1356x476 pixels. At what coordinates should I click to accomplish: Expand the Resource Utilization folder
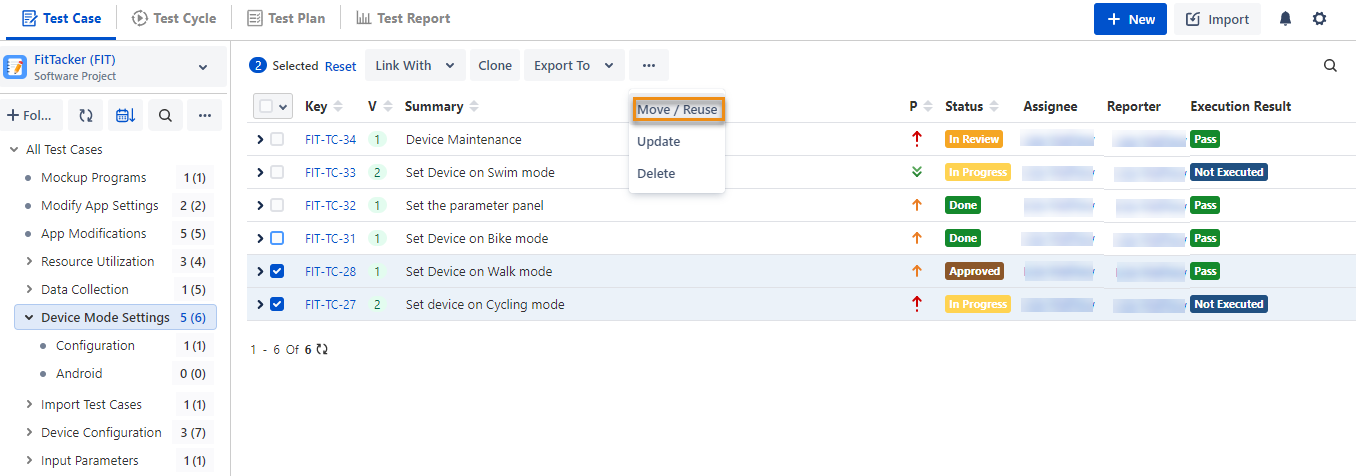[x=29, y=262]
